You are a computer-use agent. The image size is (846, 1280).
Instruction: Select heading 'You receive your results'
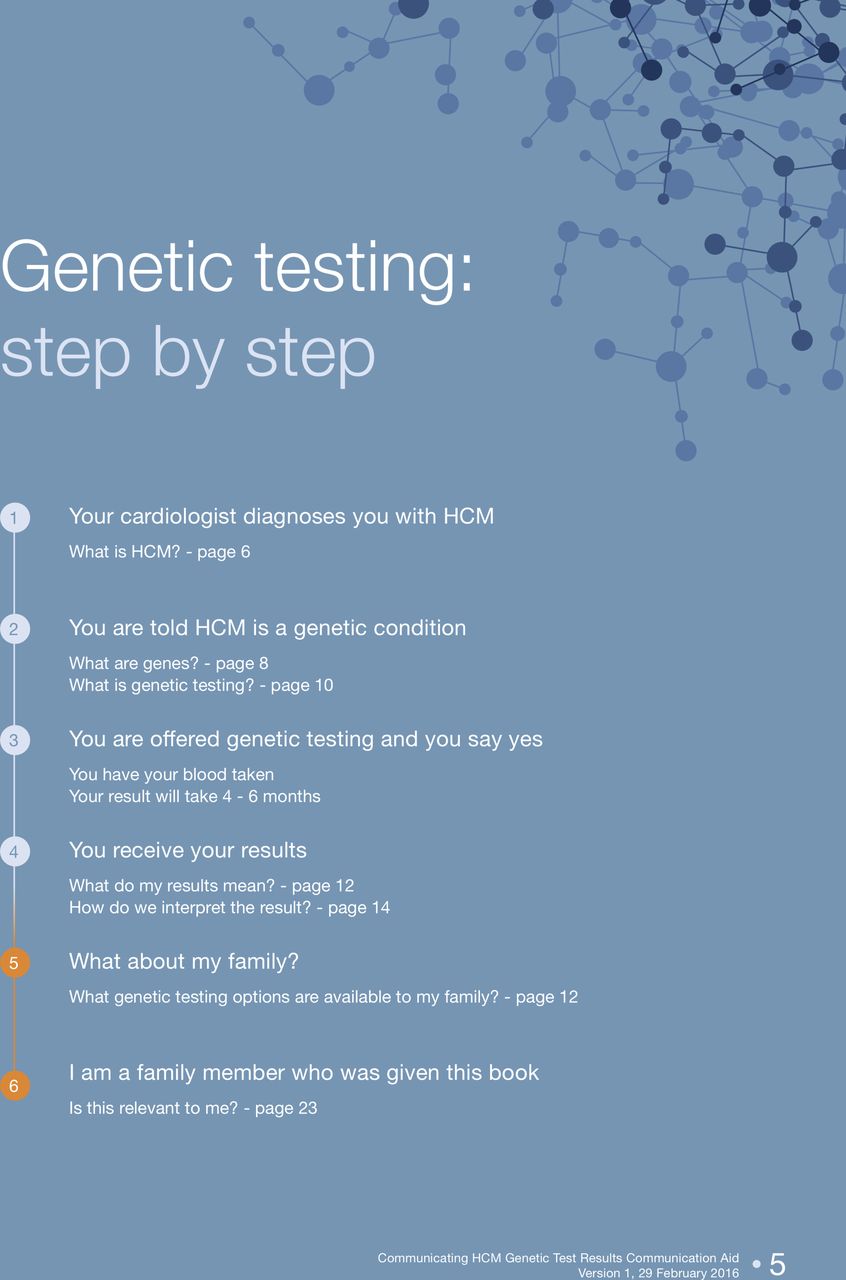[x=188, y=851]
